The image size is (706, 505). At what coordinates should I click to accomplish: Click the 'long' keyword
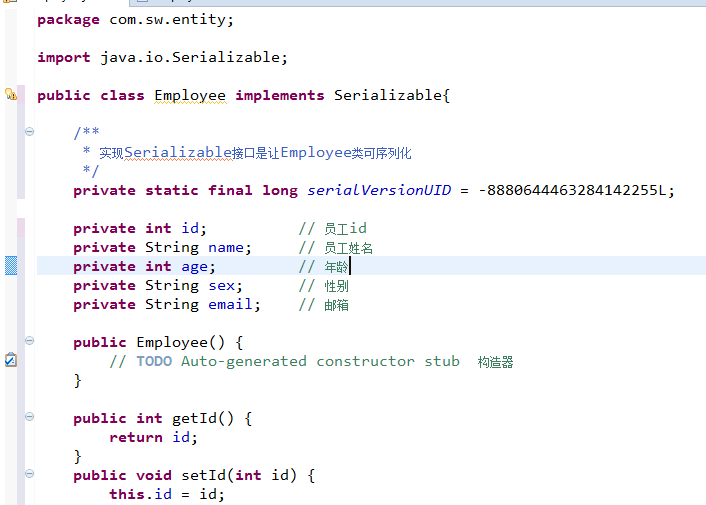click(x=280, y=191)
